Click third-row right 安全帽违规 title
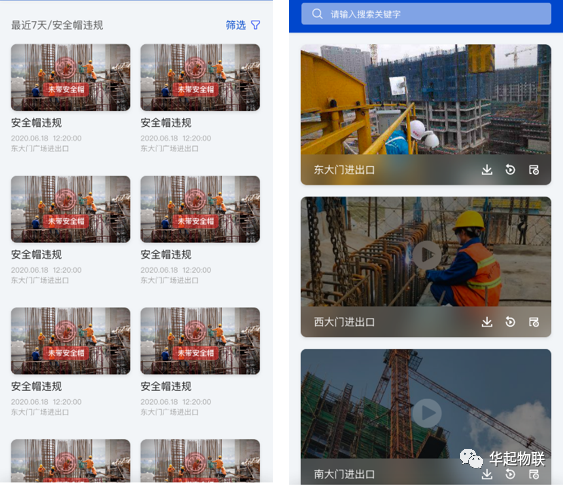 pyautogui.click(x=166, y=386)
